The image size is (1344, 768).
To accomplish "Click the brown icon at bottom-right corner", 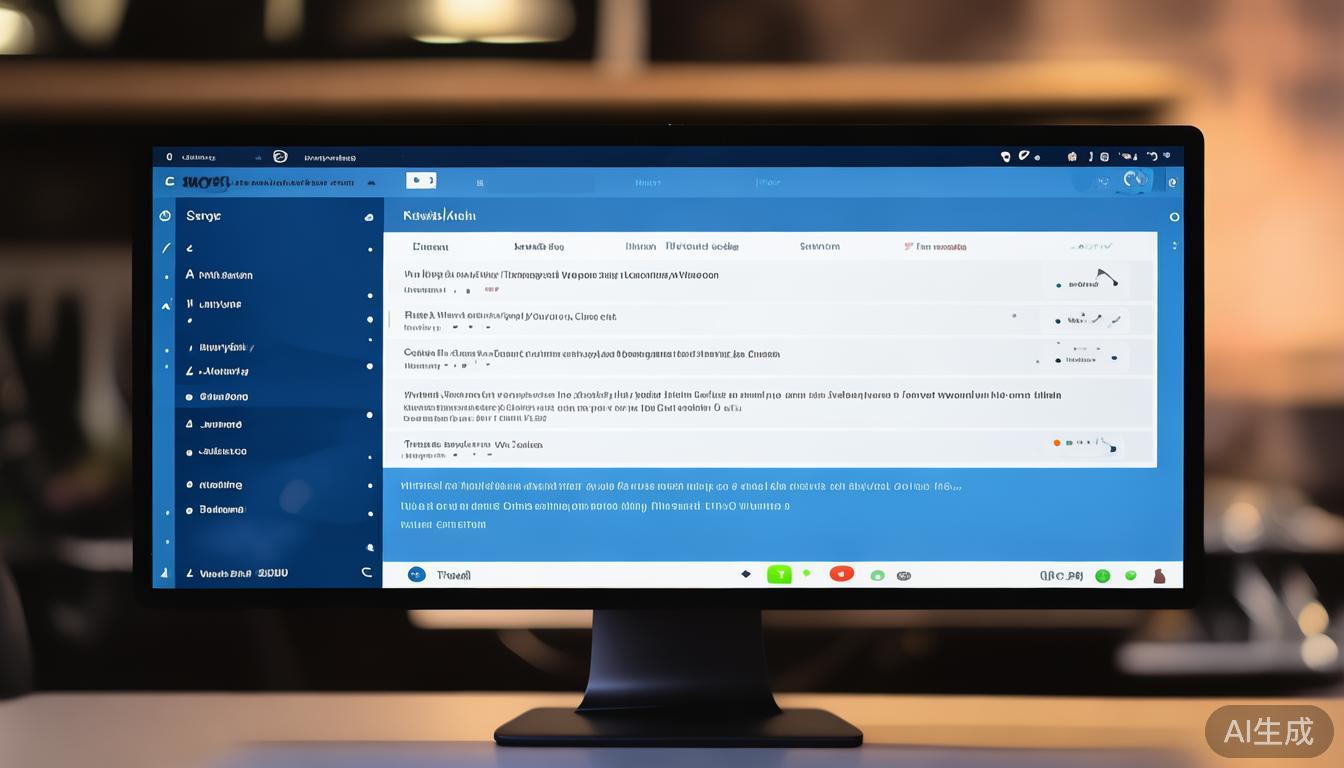I will (x=1159, y=575).
